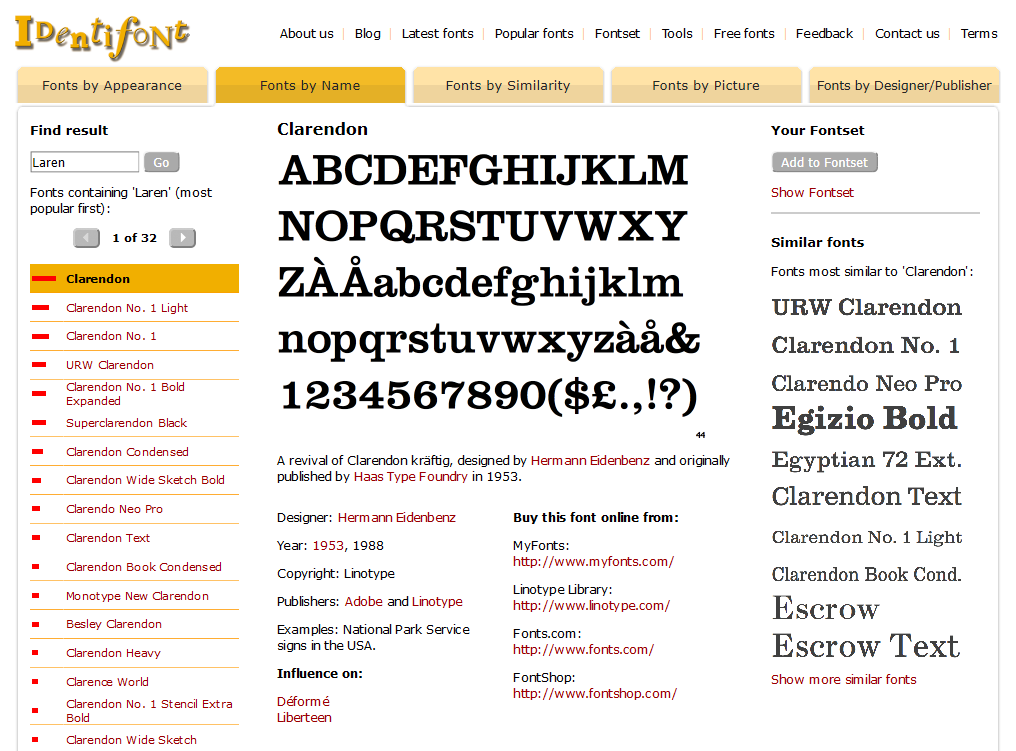Viewport: 1016px width, 751px height.
Task: Click the font name search field
Action: click(84, 162)
